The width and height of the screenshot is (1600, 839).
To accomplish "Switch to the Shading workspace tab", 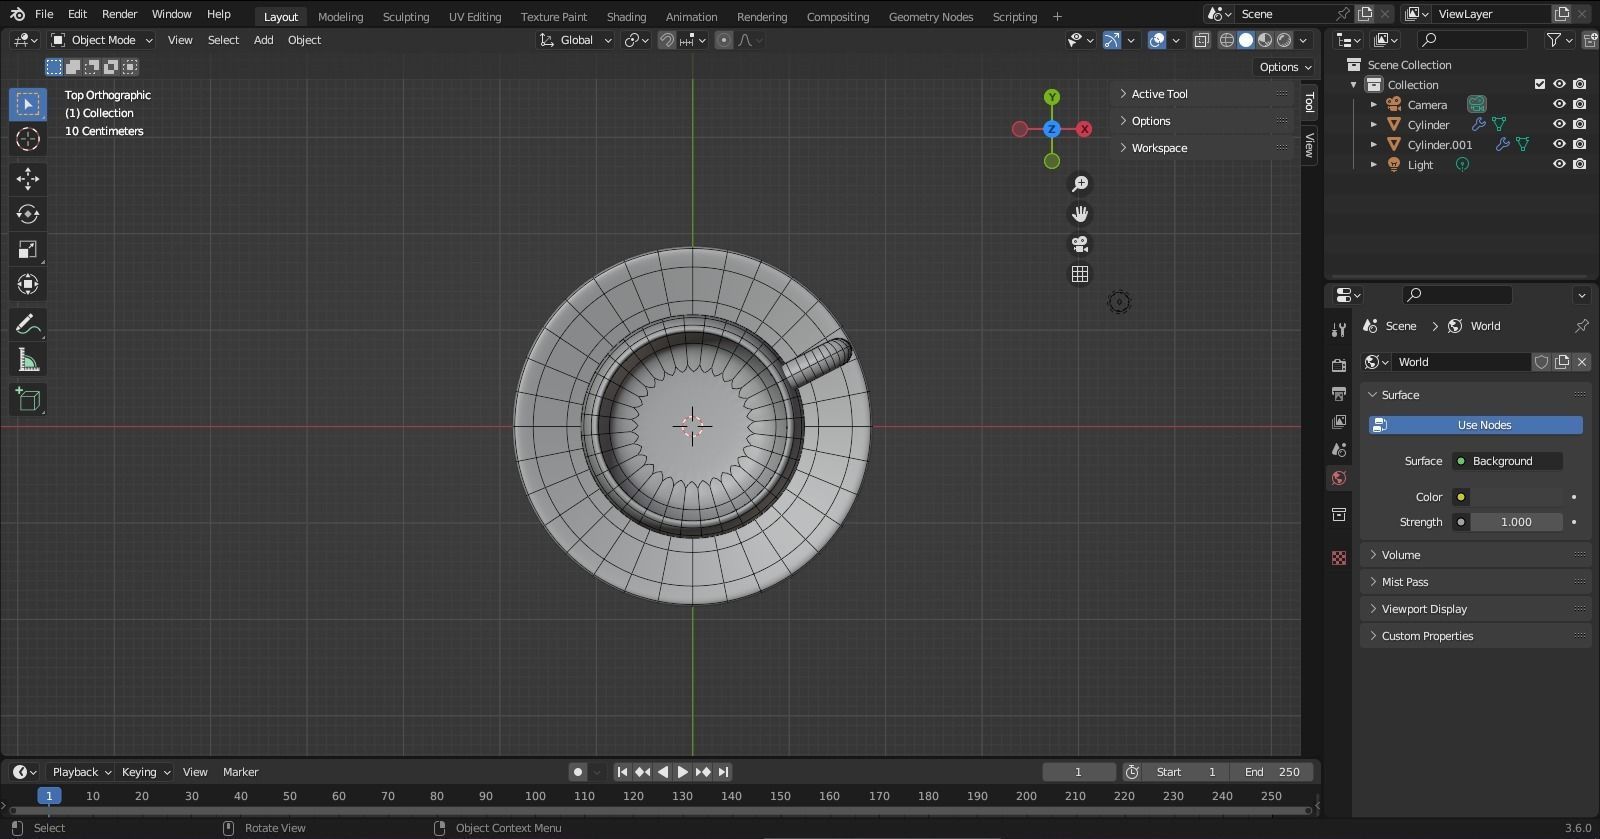I will click(x=626, y=17).
